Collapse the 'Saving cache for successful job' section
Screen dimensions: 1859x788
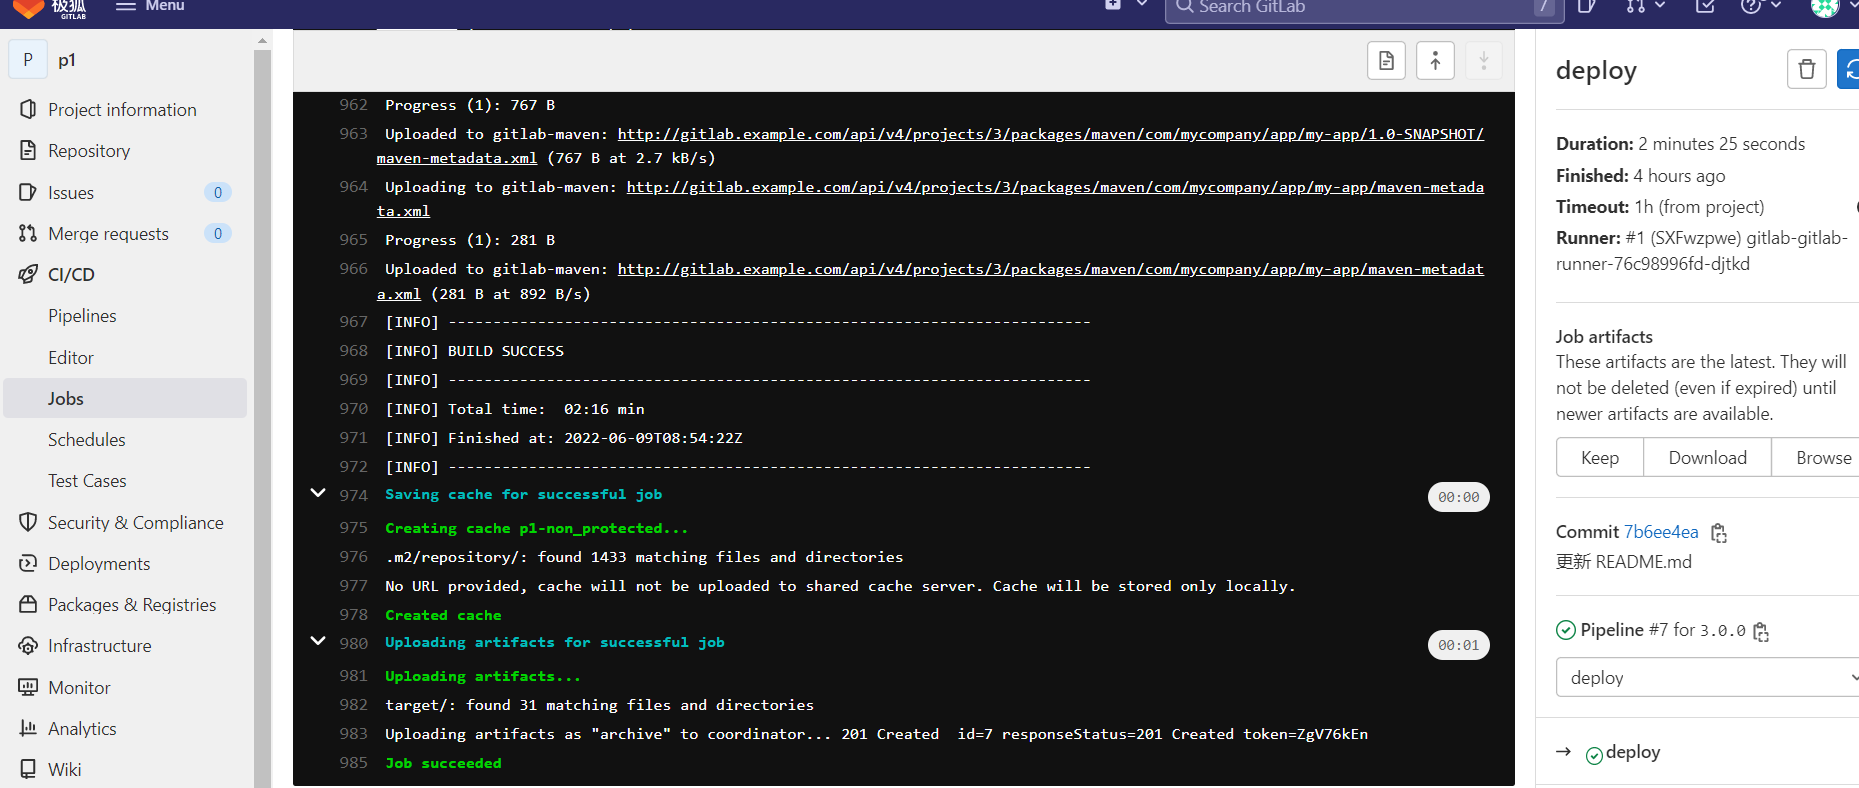tap(318, 493)
